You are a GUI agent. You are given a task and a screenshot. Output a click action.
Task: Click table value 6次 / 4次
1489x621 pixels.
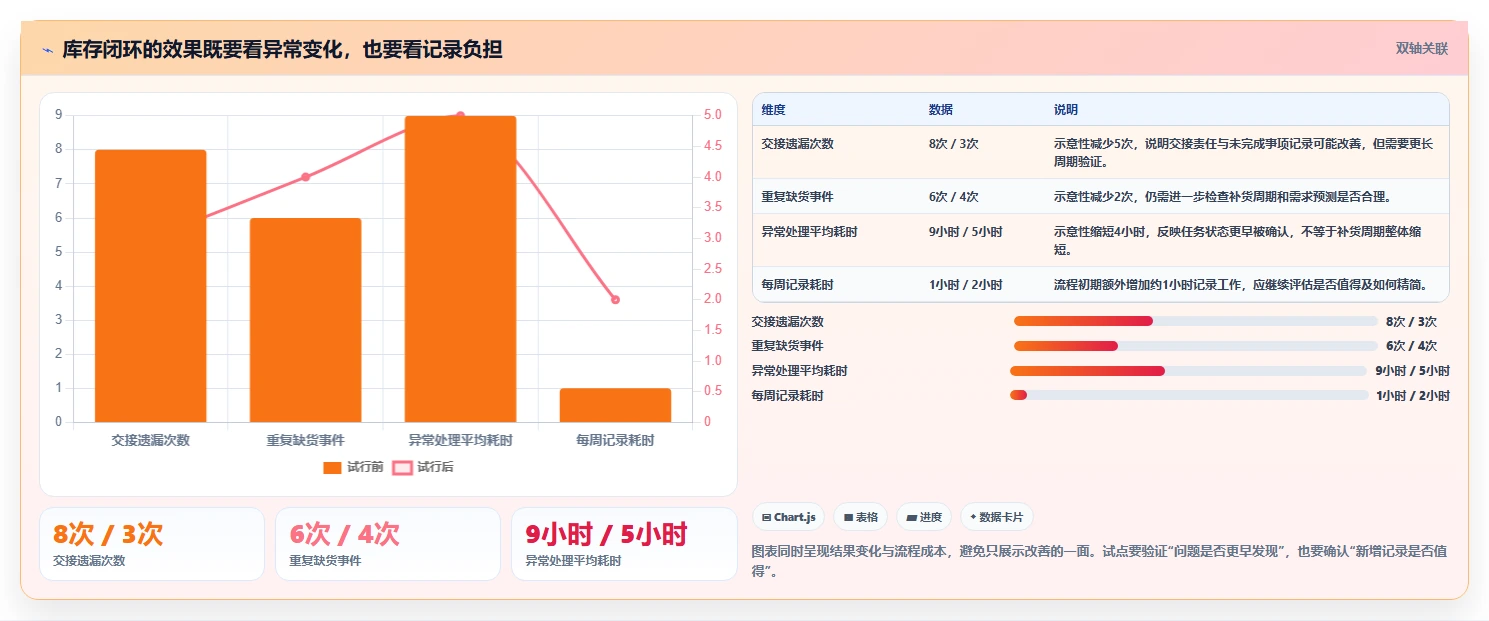[x=954, y=197]
